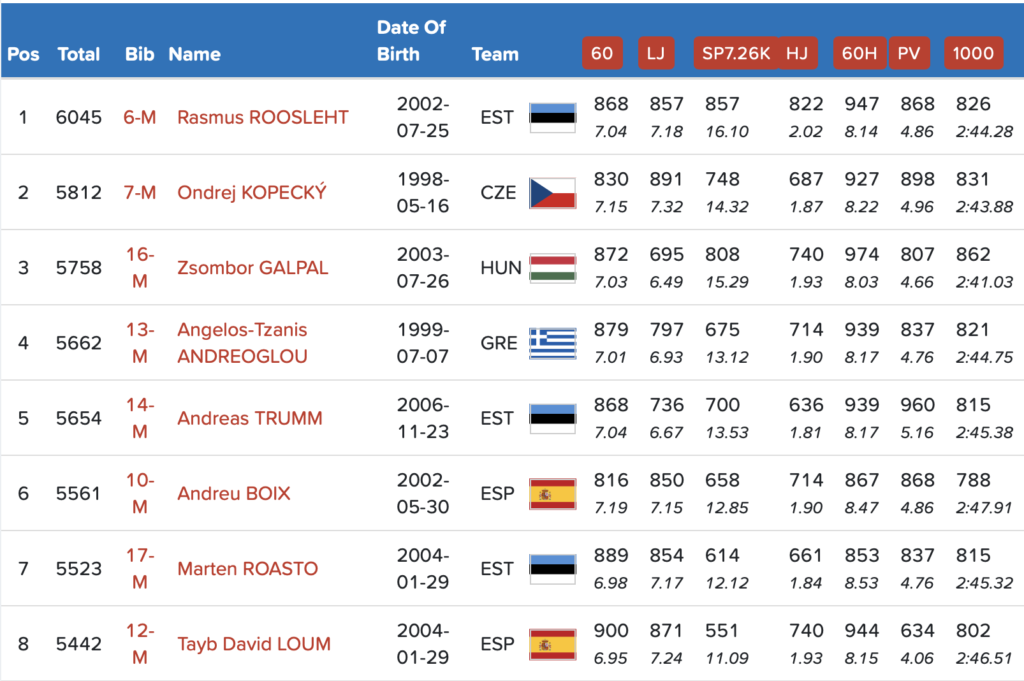Click the Total column header
1024x681 pixels.
pos(79,54)
